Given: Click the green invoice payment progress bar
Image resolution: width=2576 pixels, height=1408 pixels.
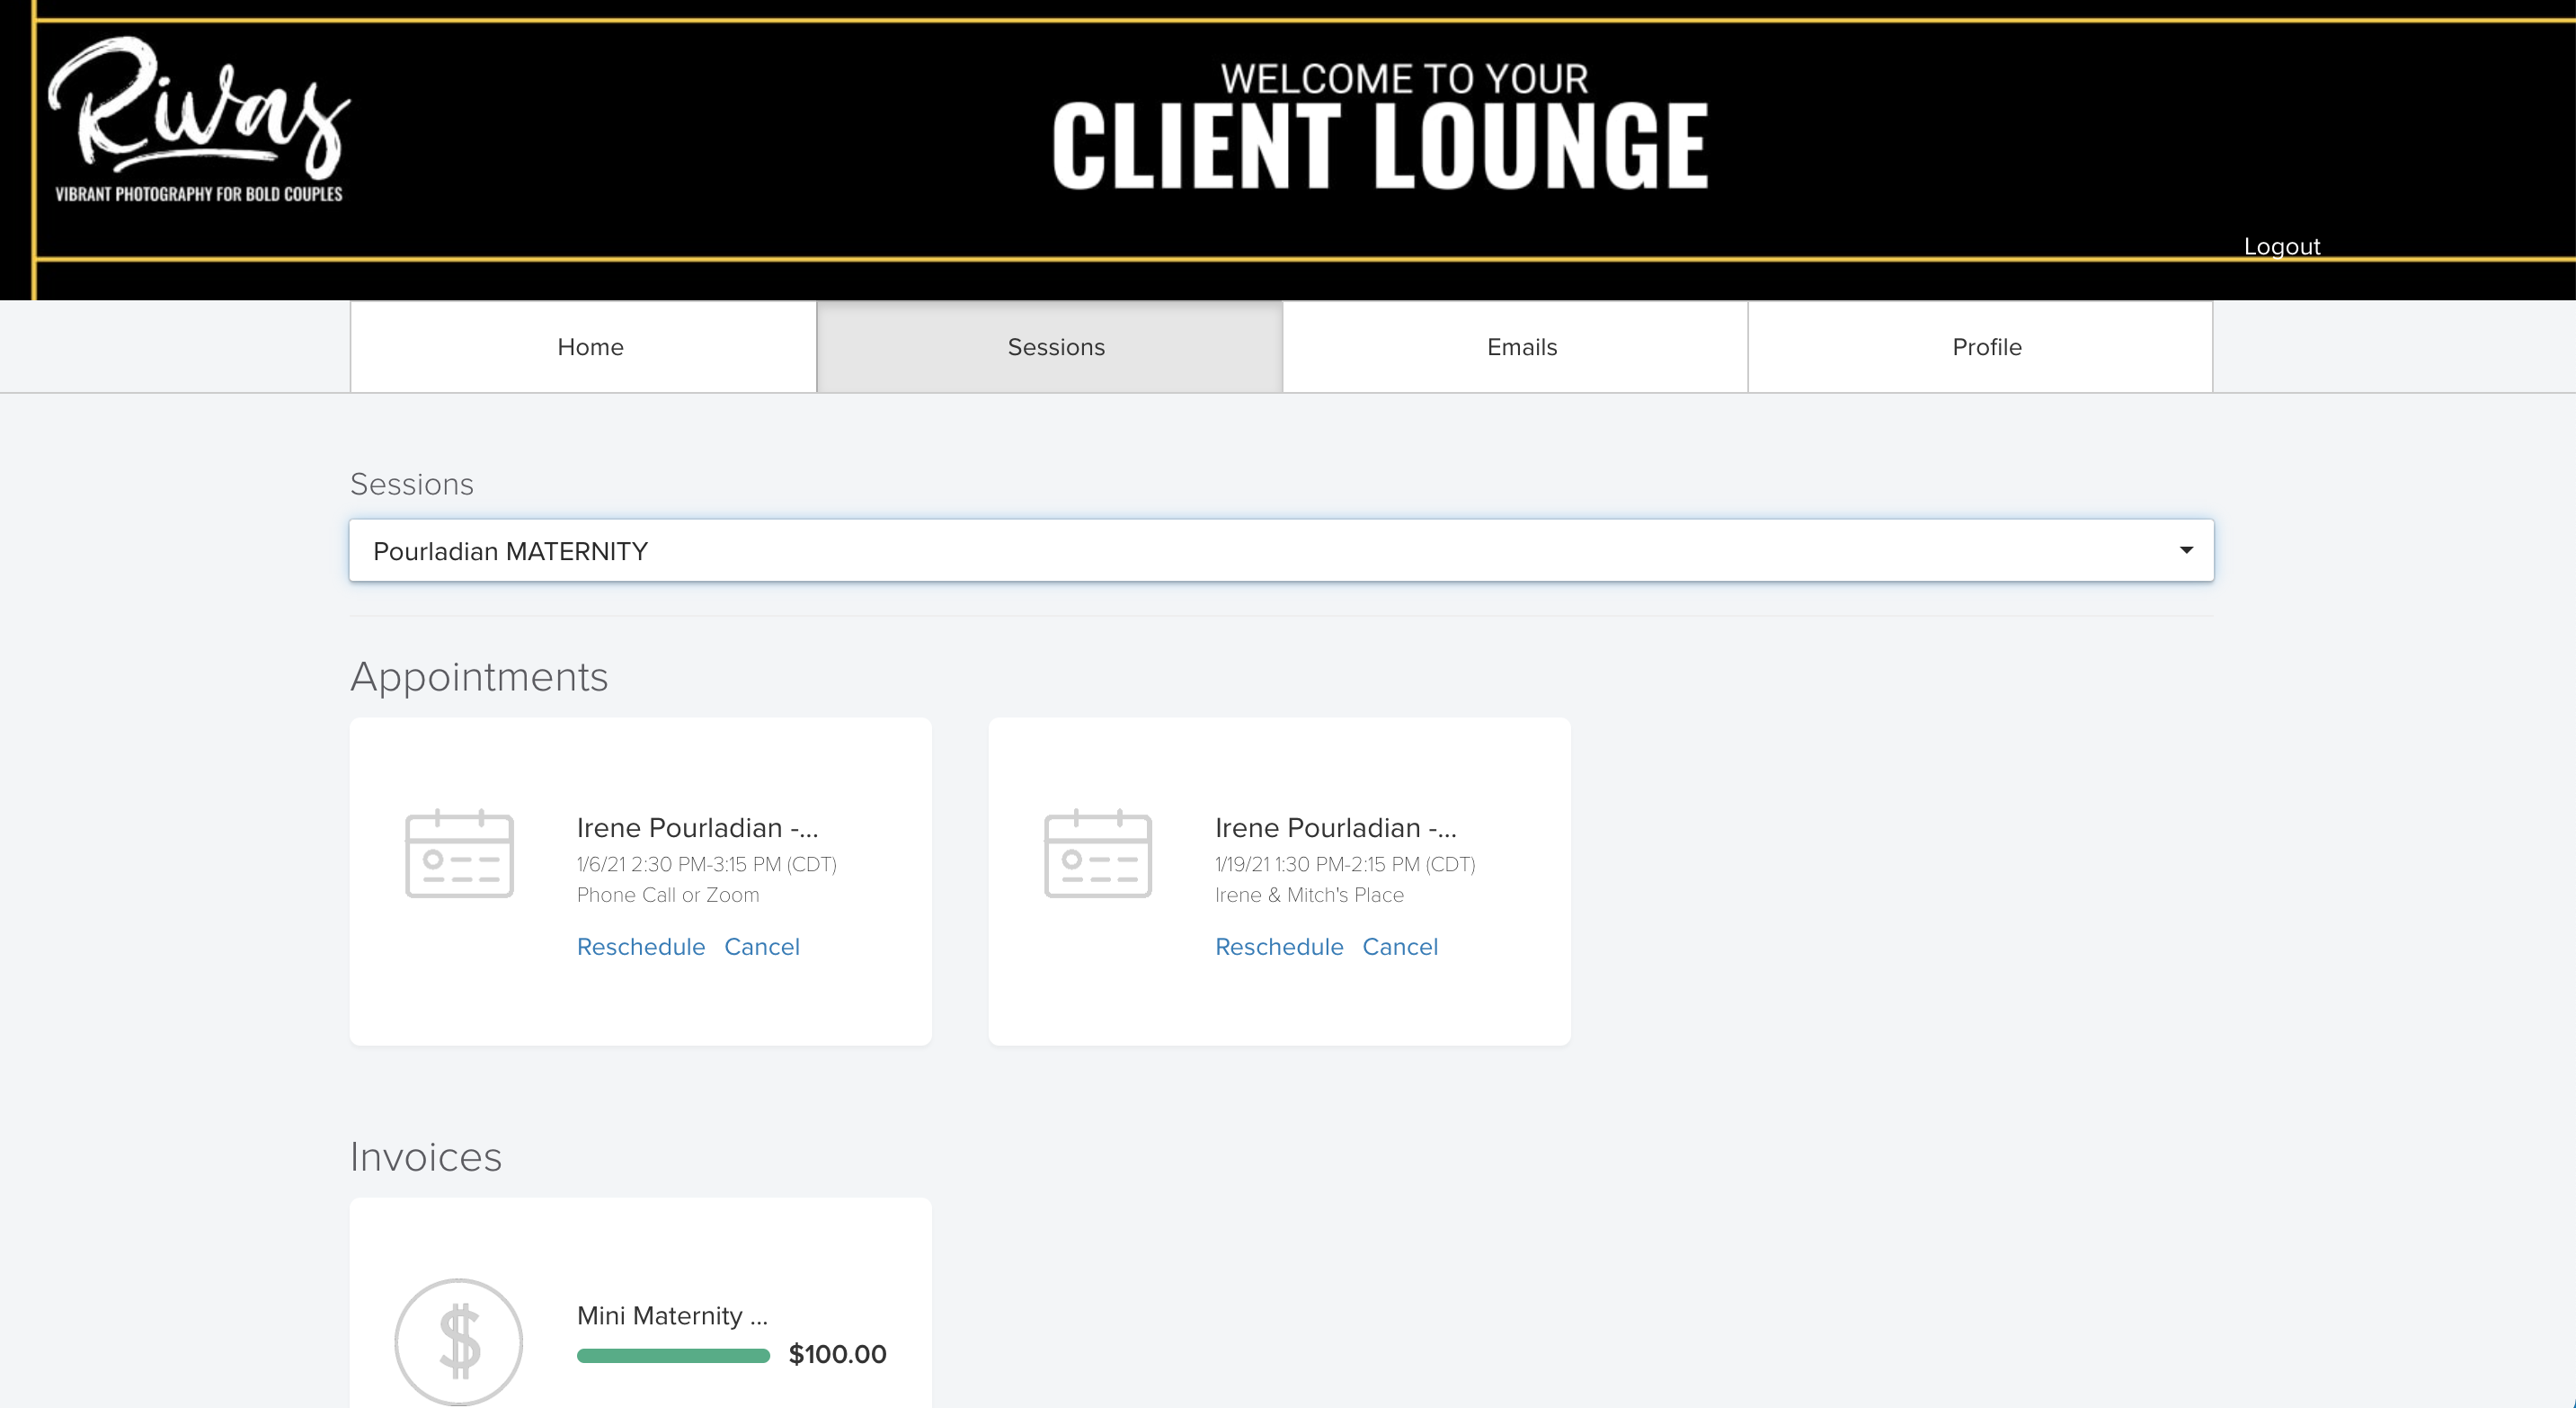Looking at the screenshot, I should click(673, 1355).
